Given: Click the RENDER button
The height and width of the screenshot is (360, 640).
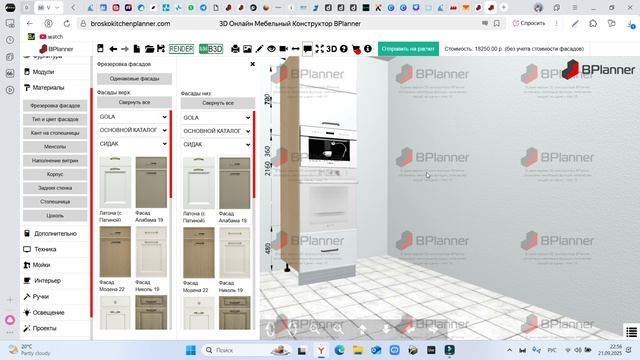Looking at the screenshot, I should [181, 49].
